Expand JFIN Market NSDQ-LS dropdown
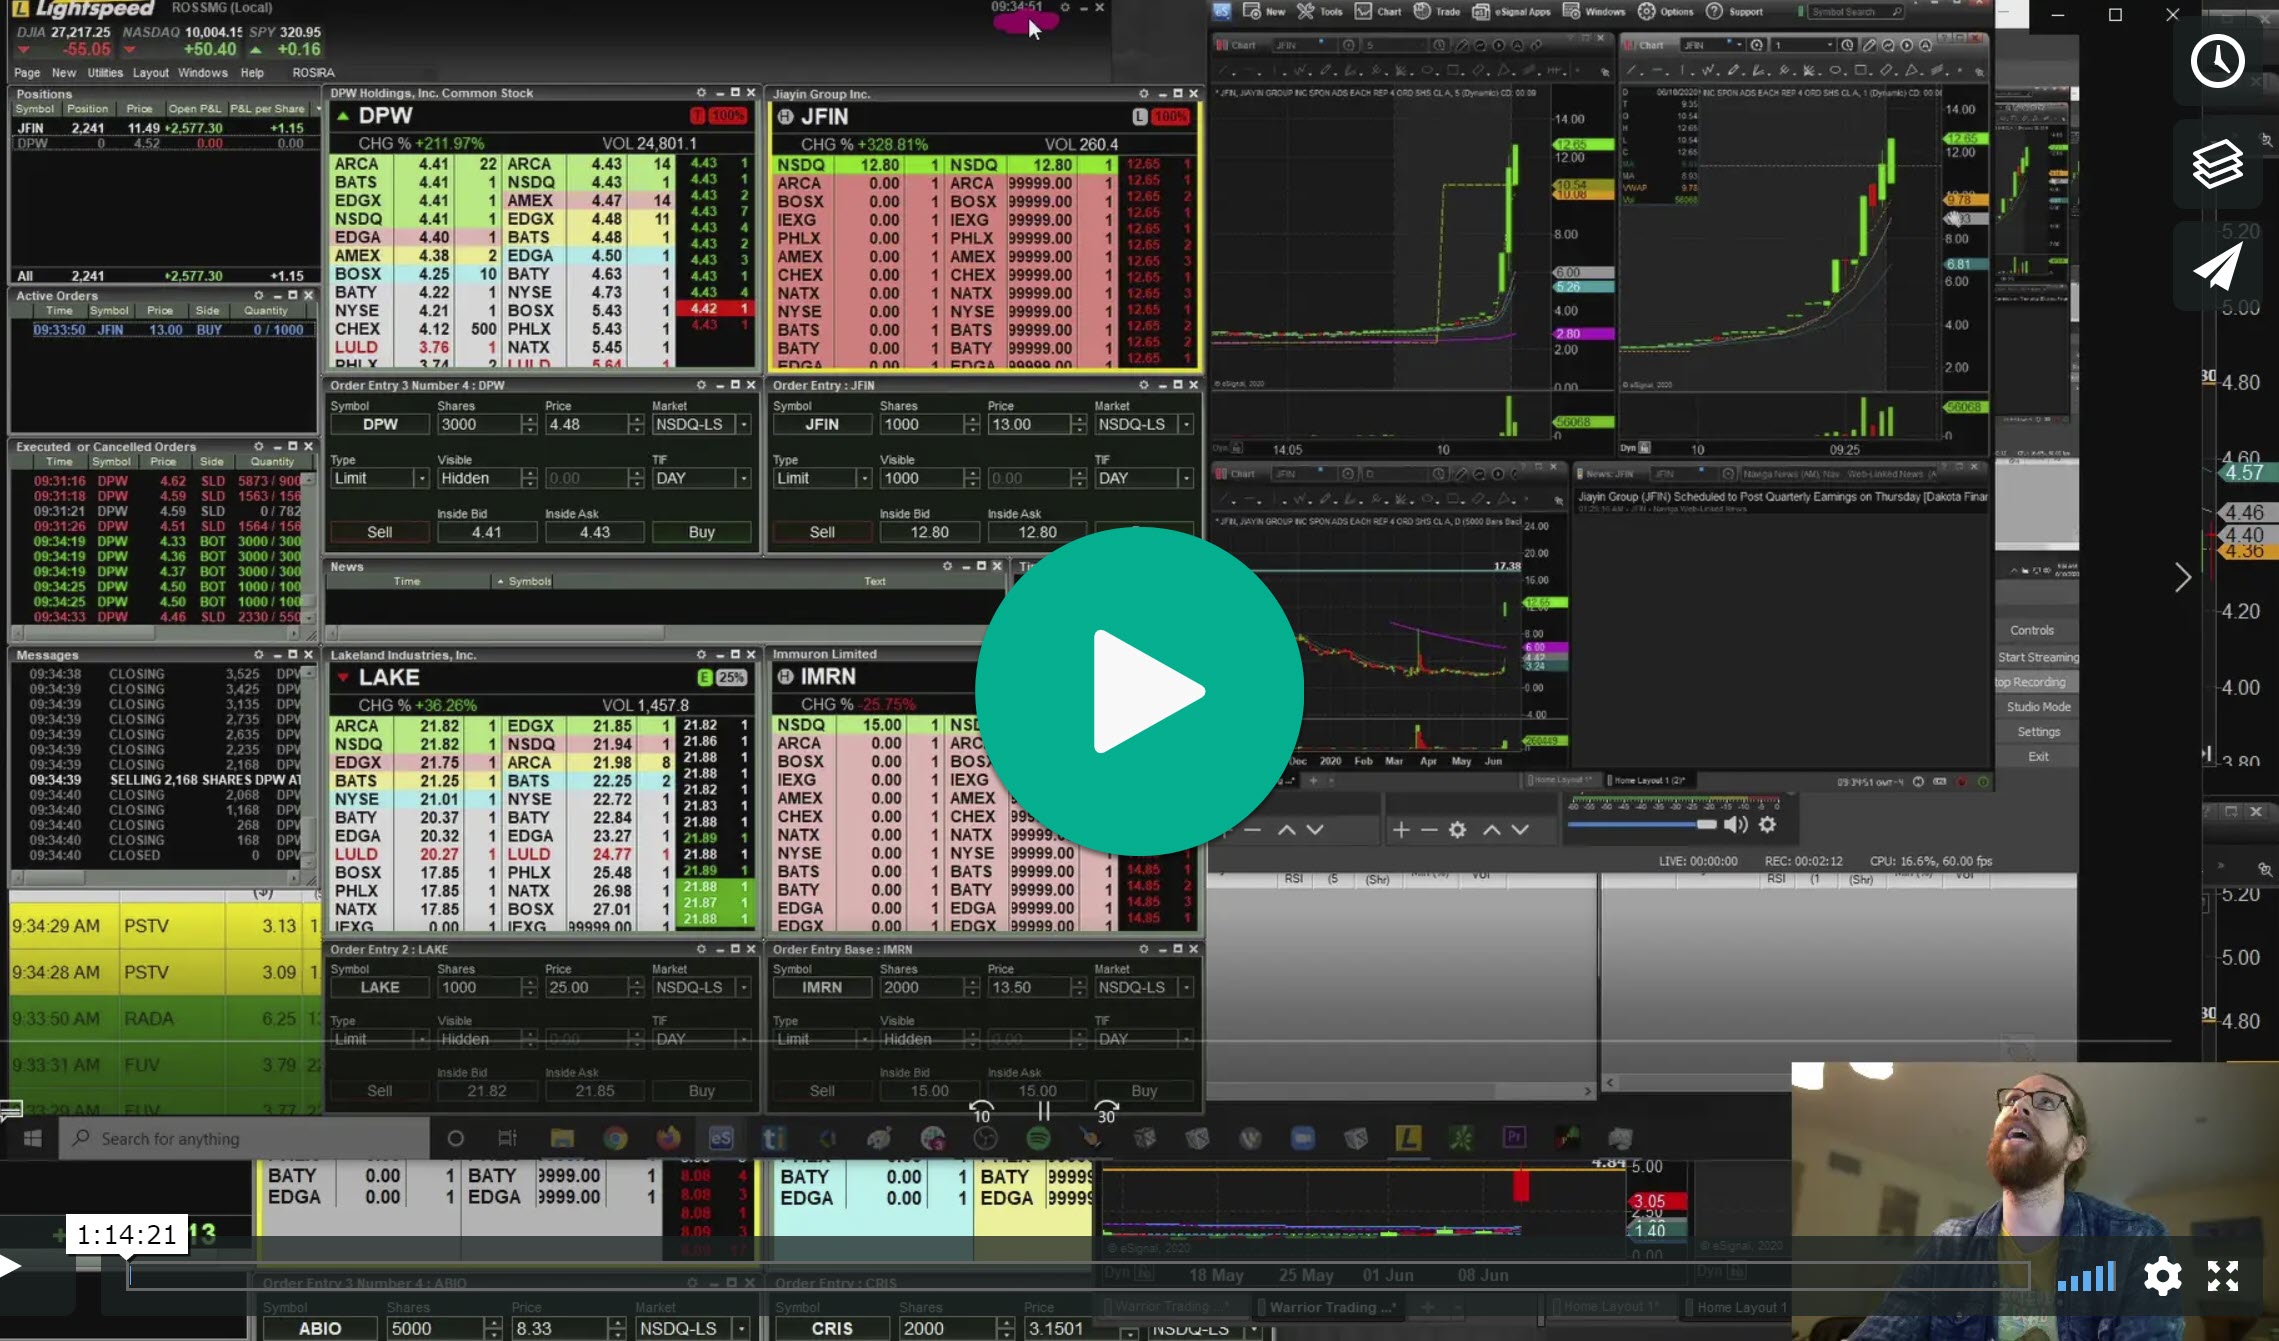The height and width of the screenshot is (1341, 2279). tap(1186, 425)
